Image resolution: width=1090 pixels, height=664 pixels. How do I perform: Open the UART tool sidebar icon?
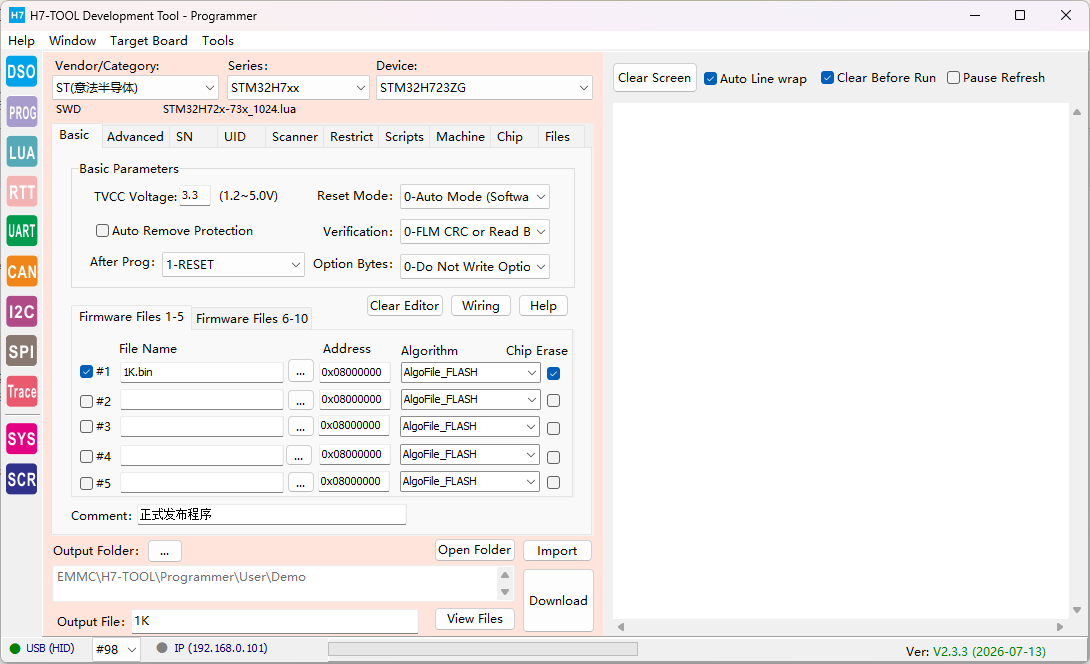pos(22,232)
